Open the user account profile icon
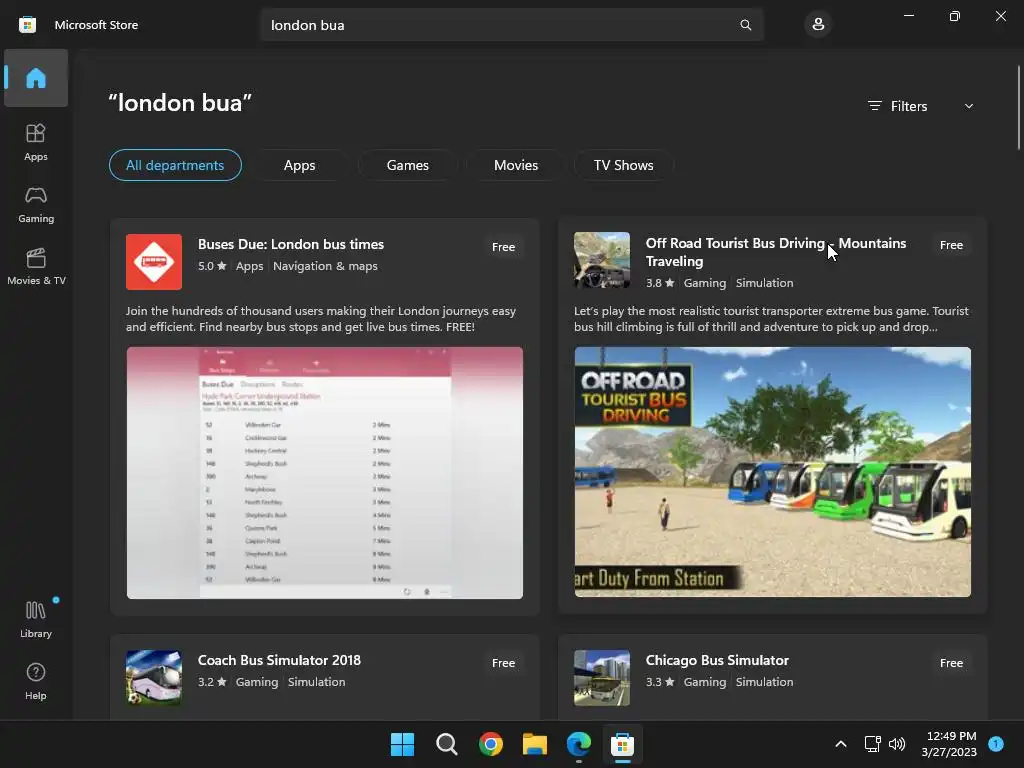This screenshot has height=768, width=1024. [818, 25]
